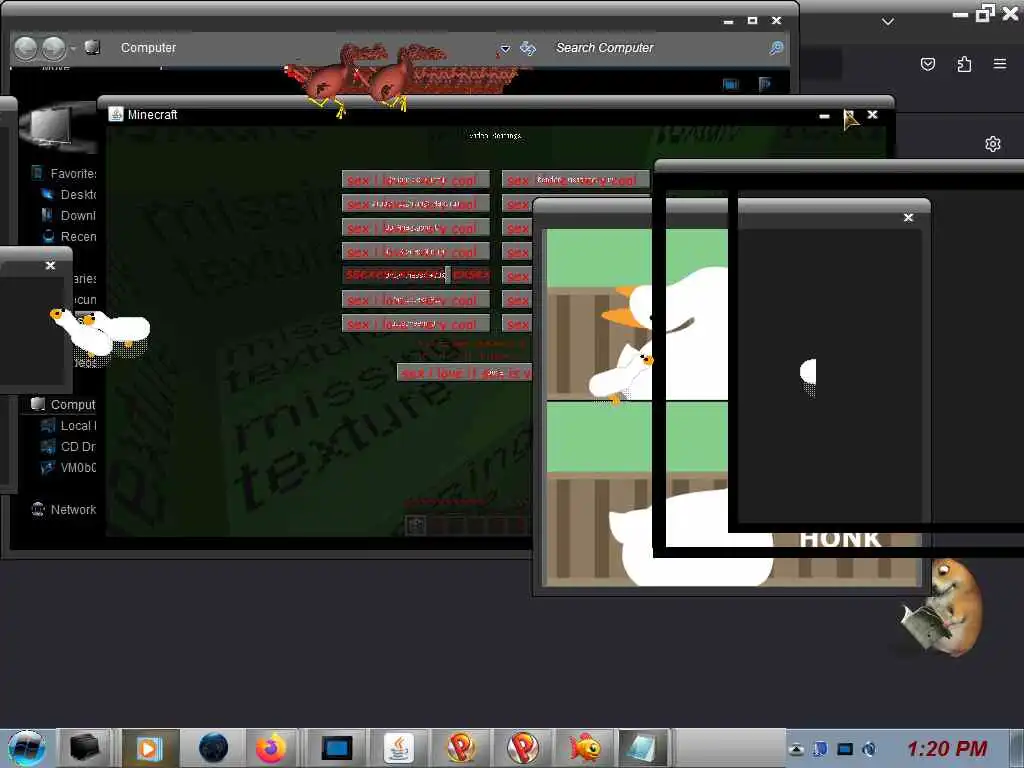Adjust the slider in Minecraft video settings

415,275
